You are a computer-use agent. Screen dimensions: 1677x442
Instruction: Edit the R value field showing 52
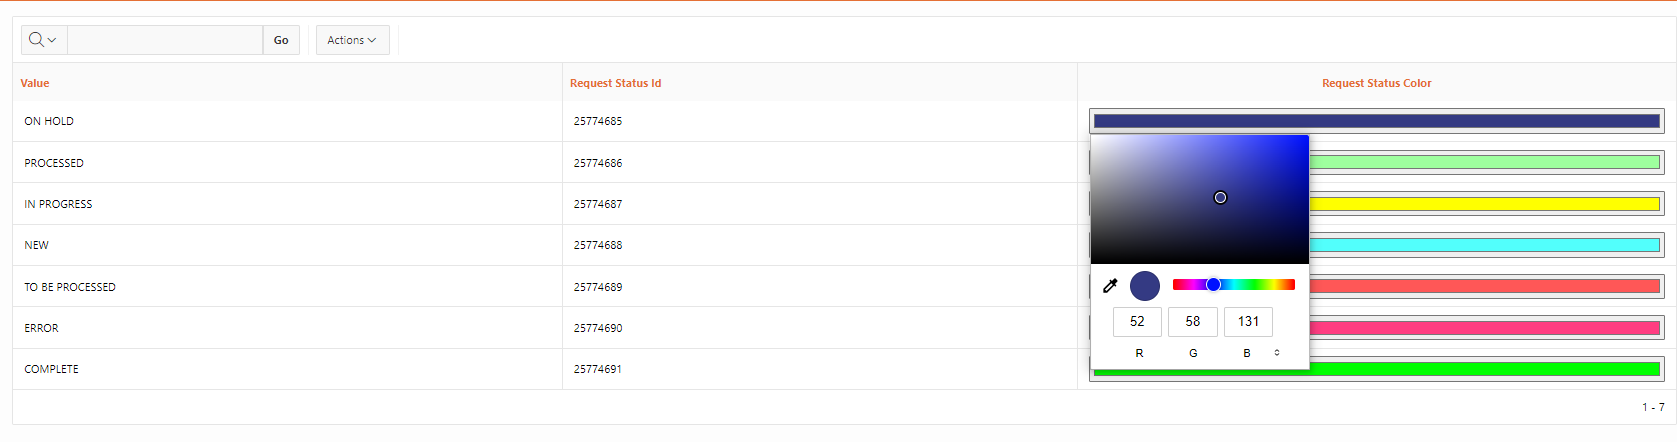point(1137,322)
